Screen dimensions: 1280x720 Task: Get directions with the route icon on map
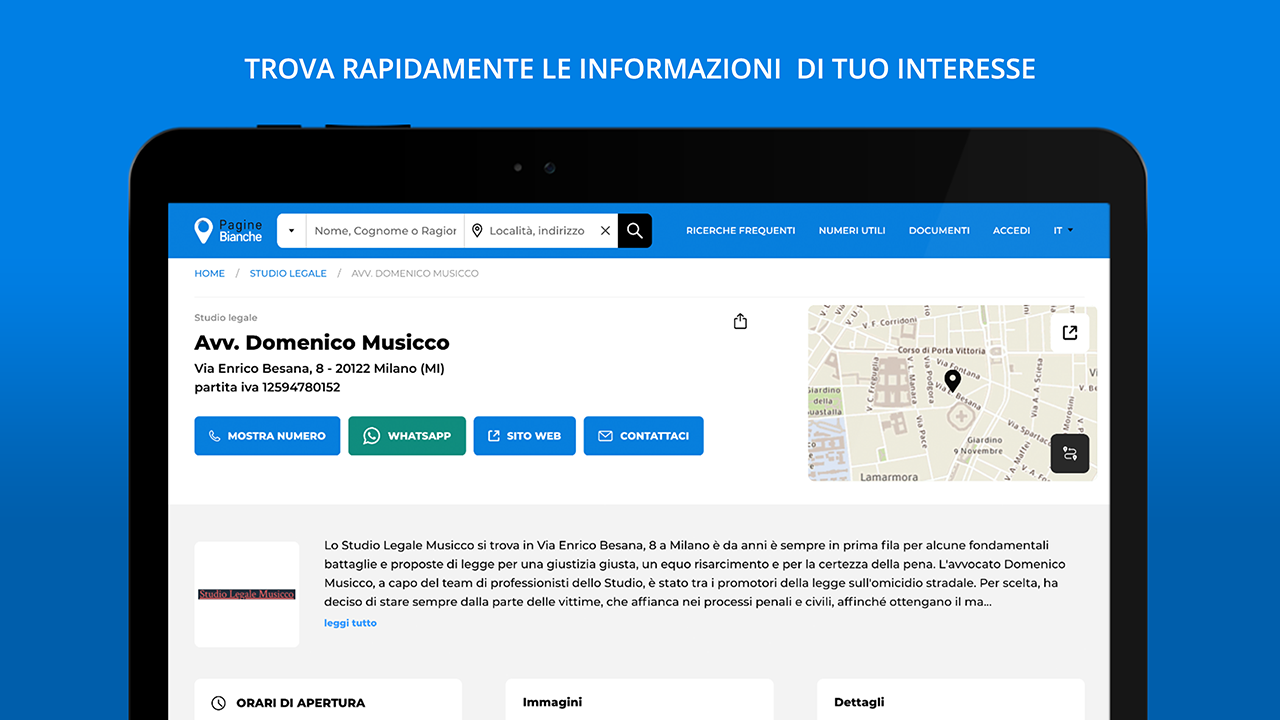[x=1070, y=454]
